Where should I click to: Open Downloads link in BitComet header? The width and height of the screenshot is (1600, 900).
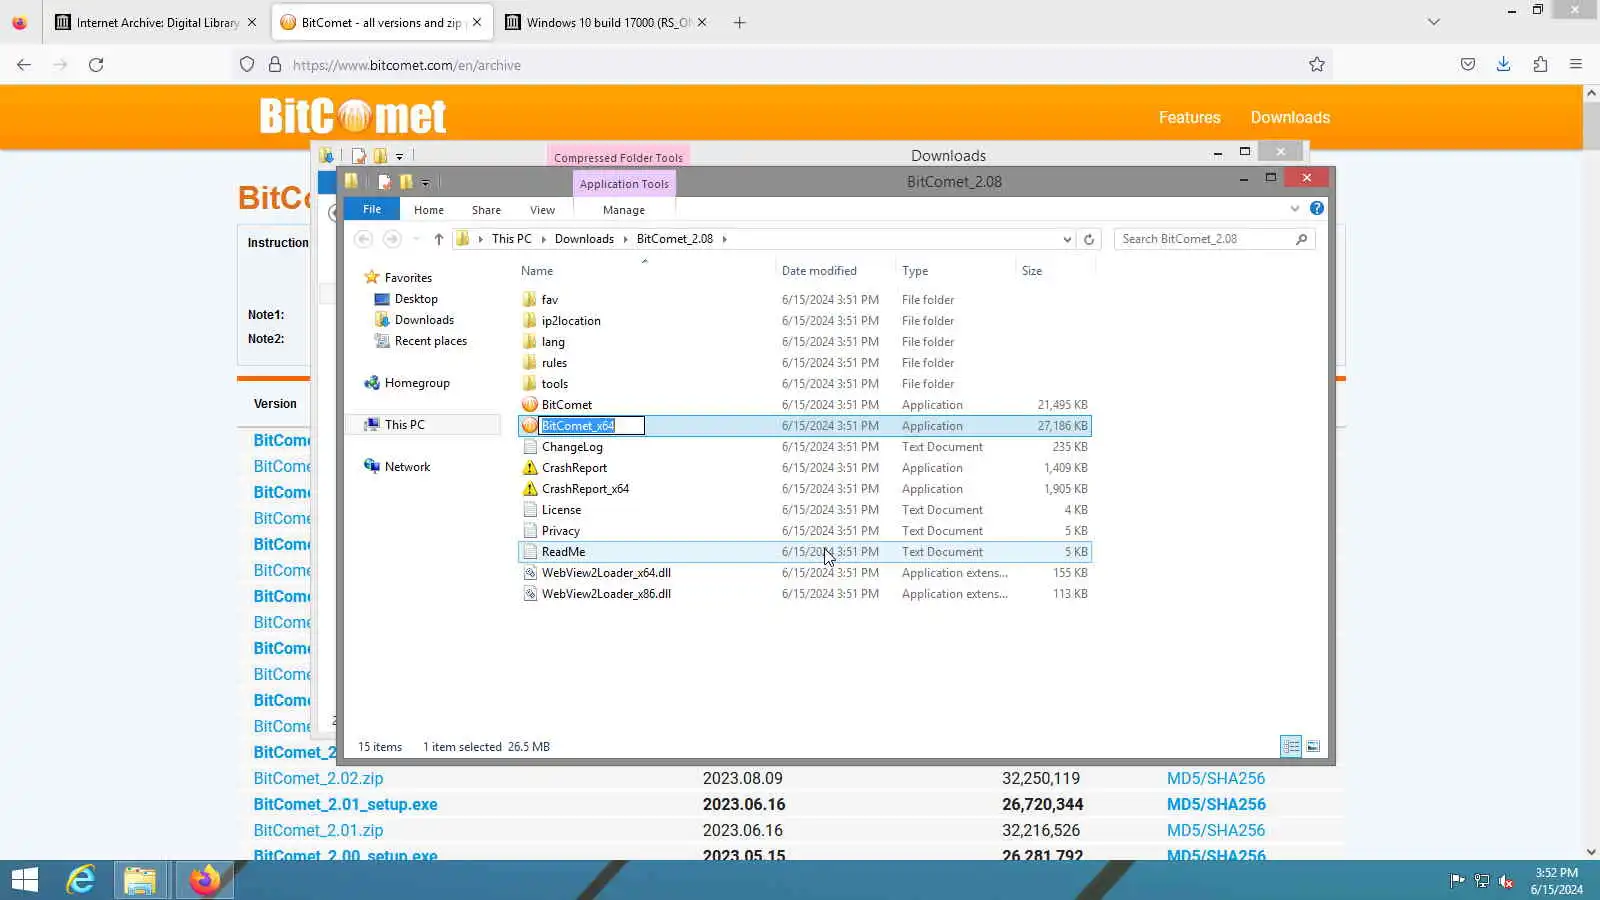click(x=1290, y=117)
